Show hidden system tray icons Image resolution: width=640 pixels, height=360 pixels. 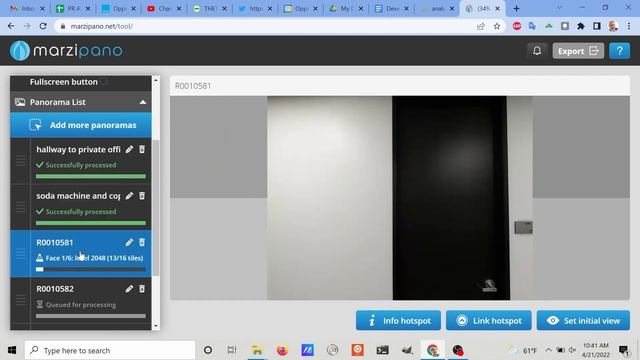coord(548,350)
